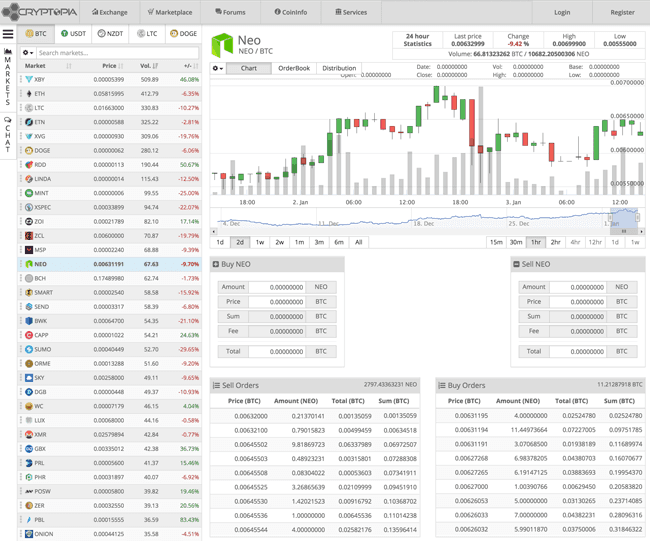This screenshot has height=541, width=650.
Task: Set chart range to 6m
Action: 339,242
